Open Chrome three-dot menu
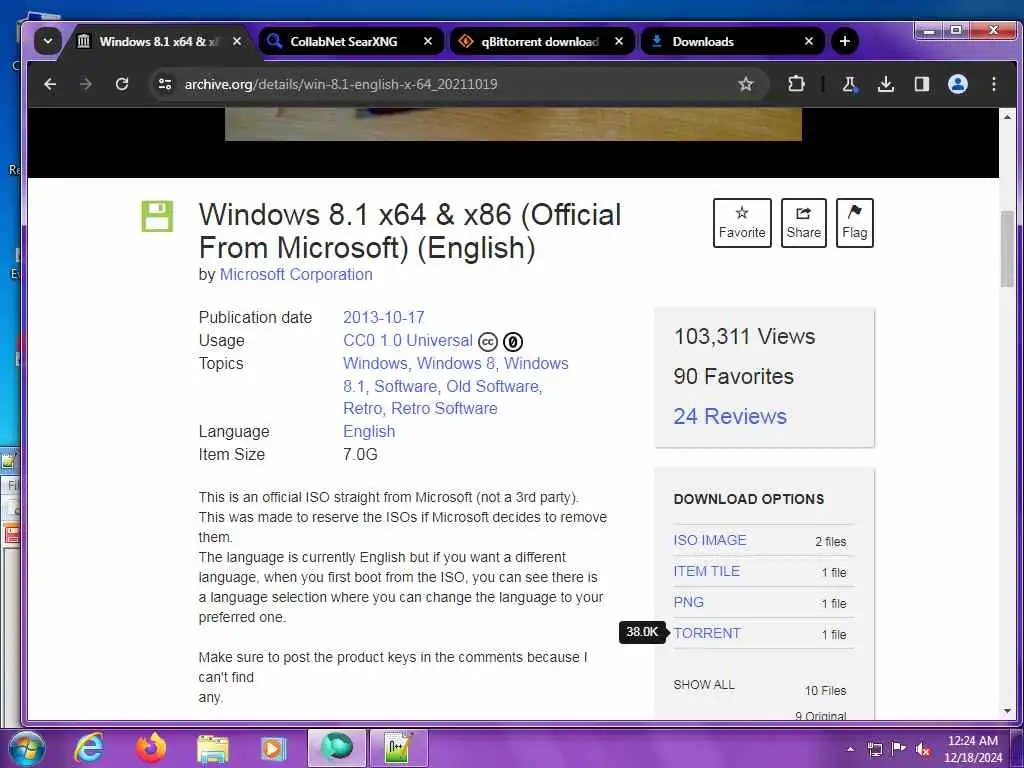The image size is (1024, 768). [993, 84]
